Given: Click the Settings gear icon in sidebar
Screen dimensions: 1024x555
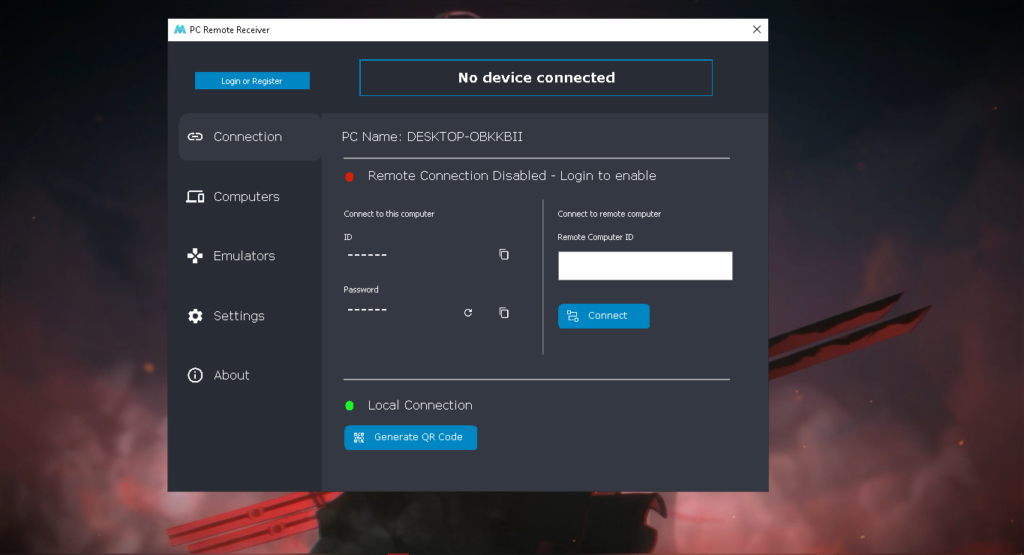Looking at the screenshot, I should 195,316.
